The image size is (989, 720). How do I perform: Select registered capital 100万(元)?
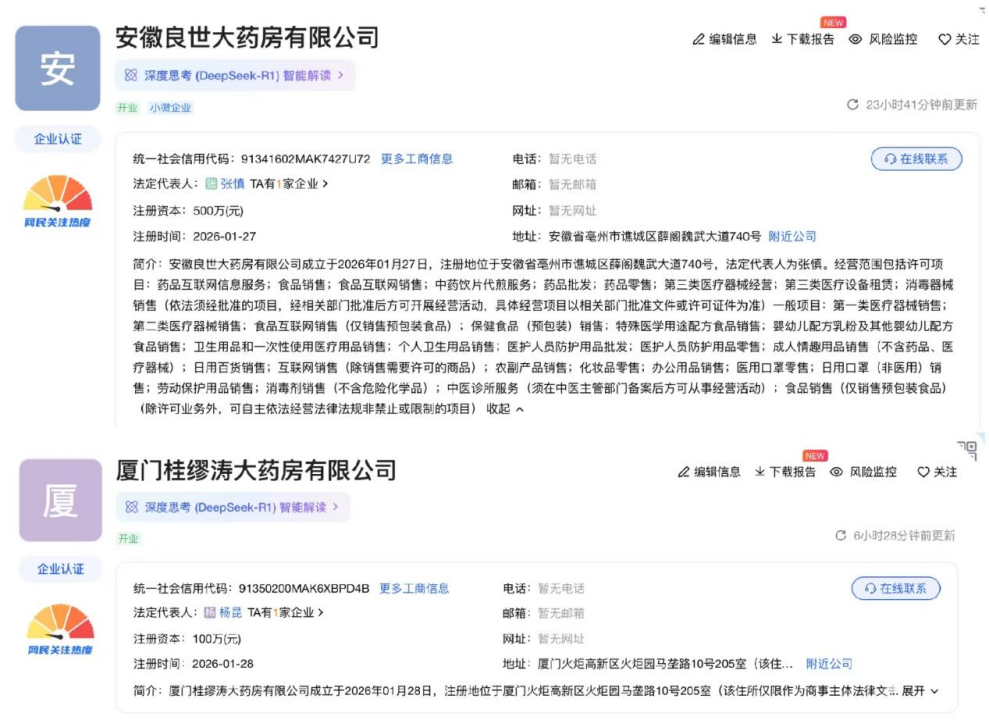(x=216, y=639)
